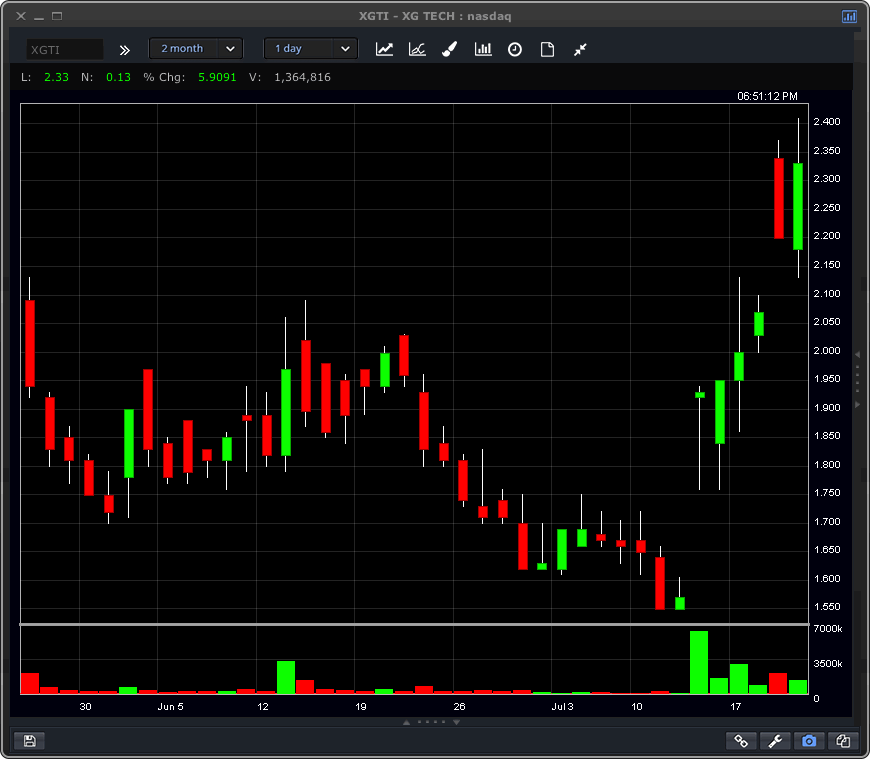Click the link windows chain icon
Viewport: 870px width, 759px height.
(x=742, y=741)
